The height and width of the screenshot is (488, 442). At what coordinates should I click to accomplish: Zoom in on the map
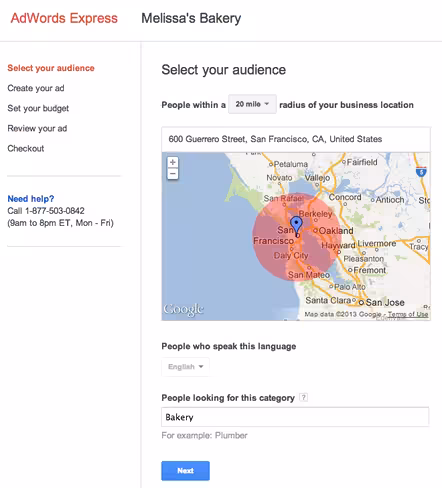point(173,162)
